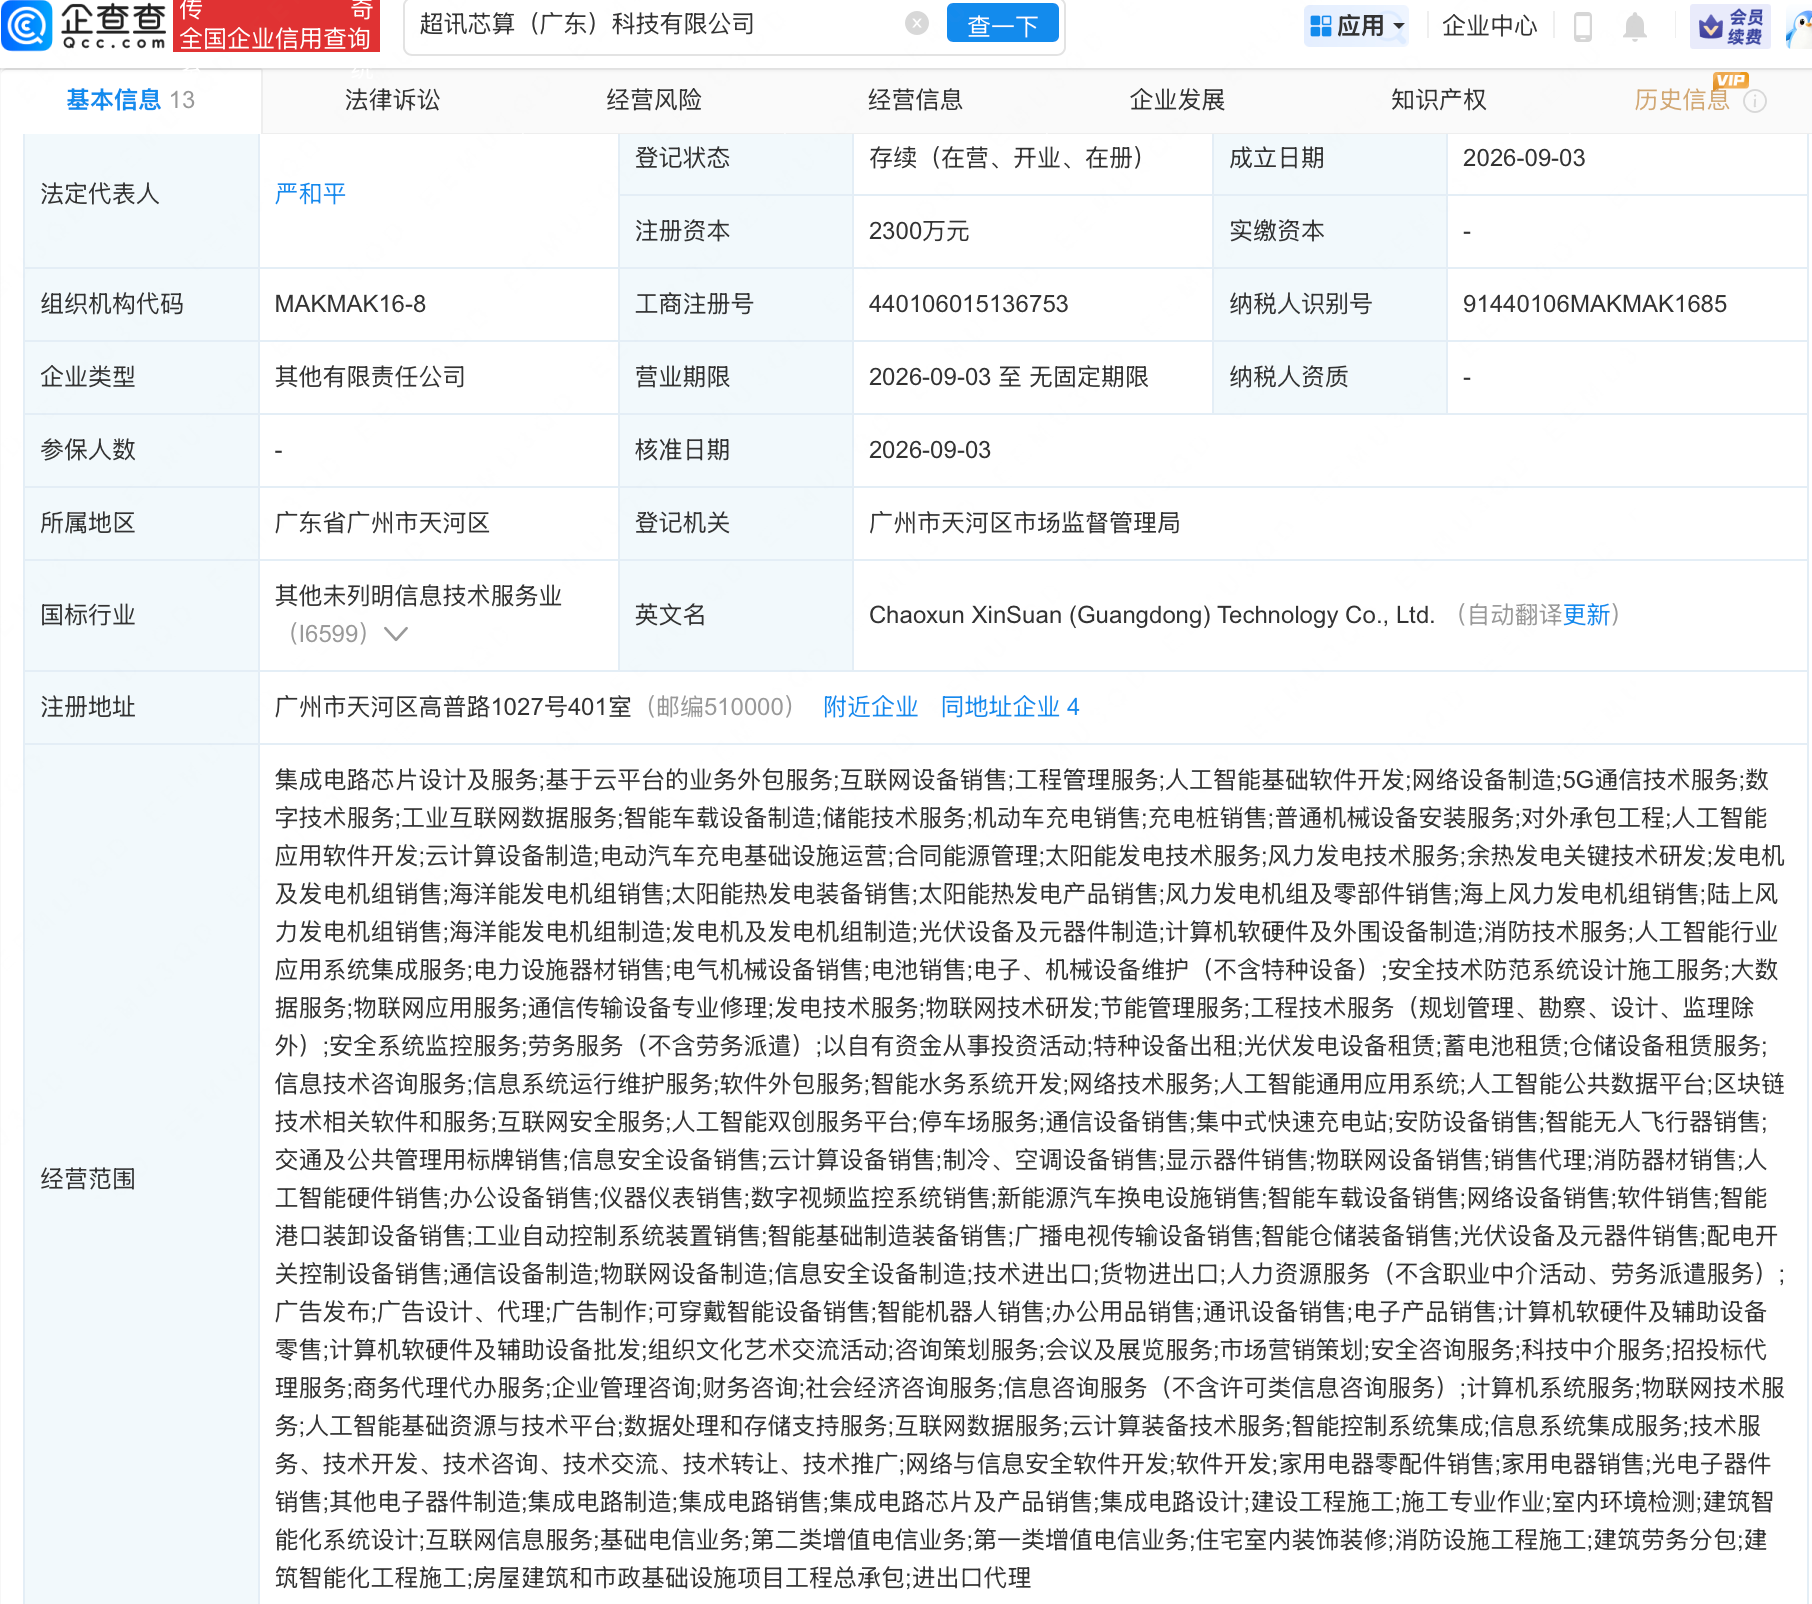The image size is (1812, 1604).
Task: Open the 经营风险 tab
Action: [x=654, y=100]
